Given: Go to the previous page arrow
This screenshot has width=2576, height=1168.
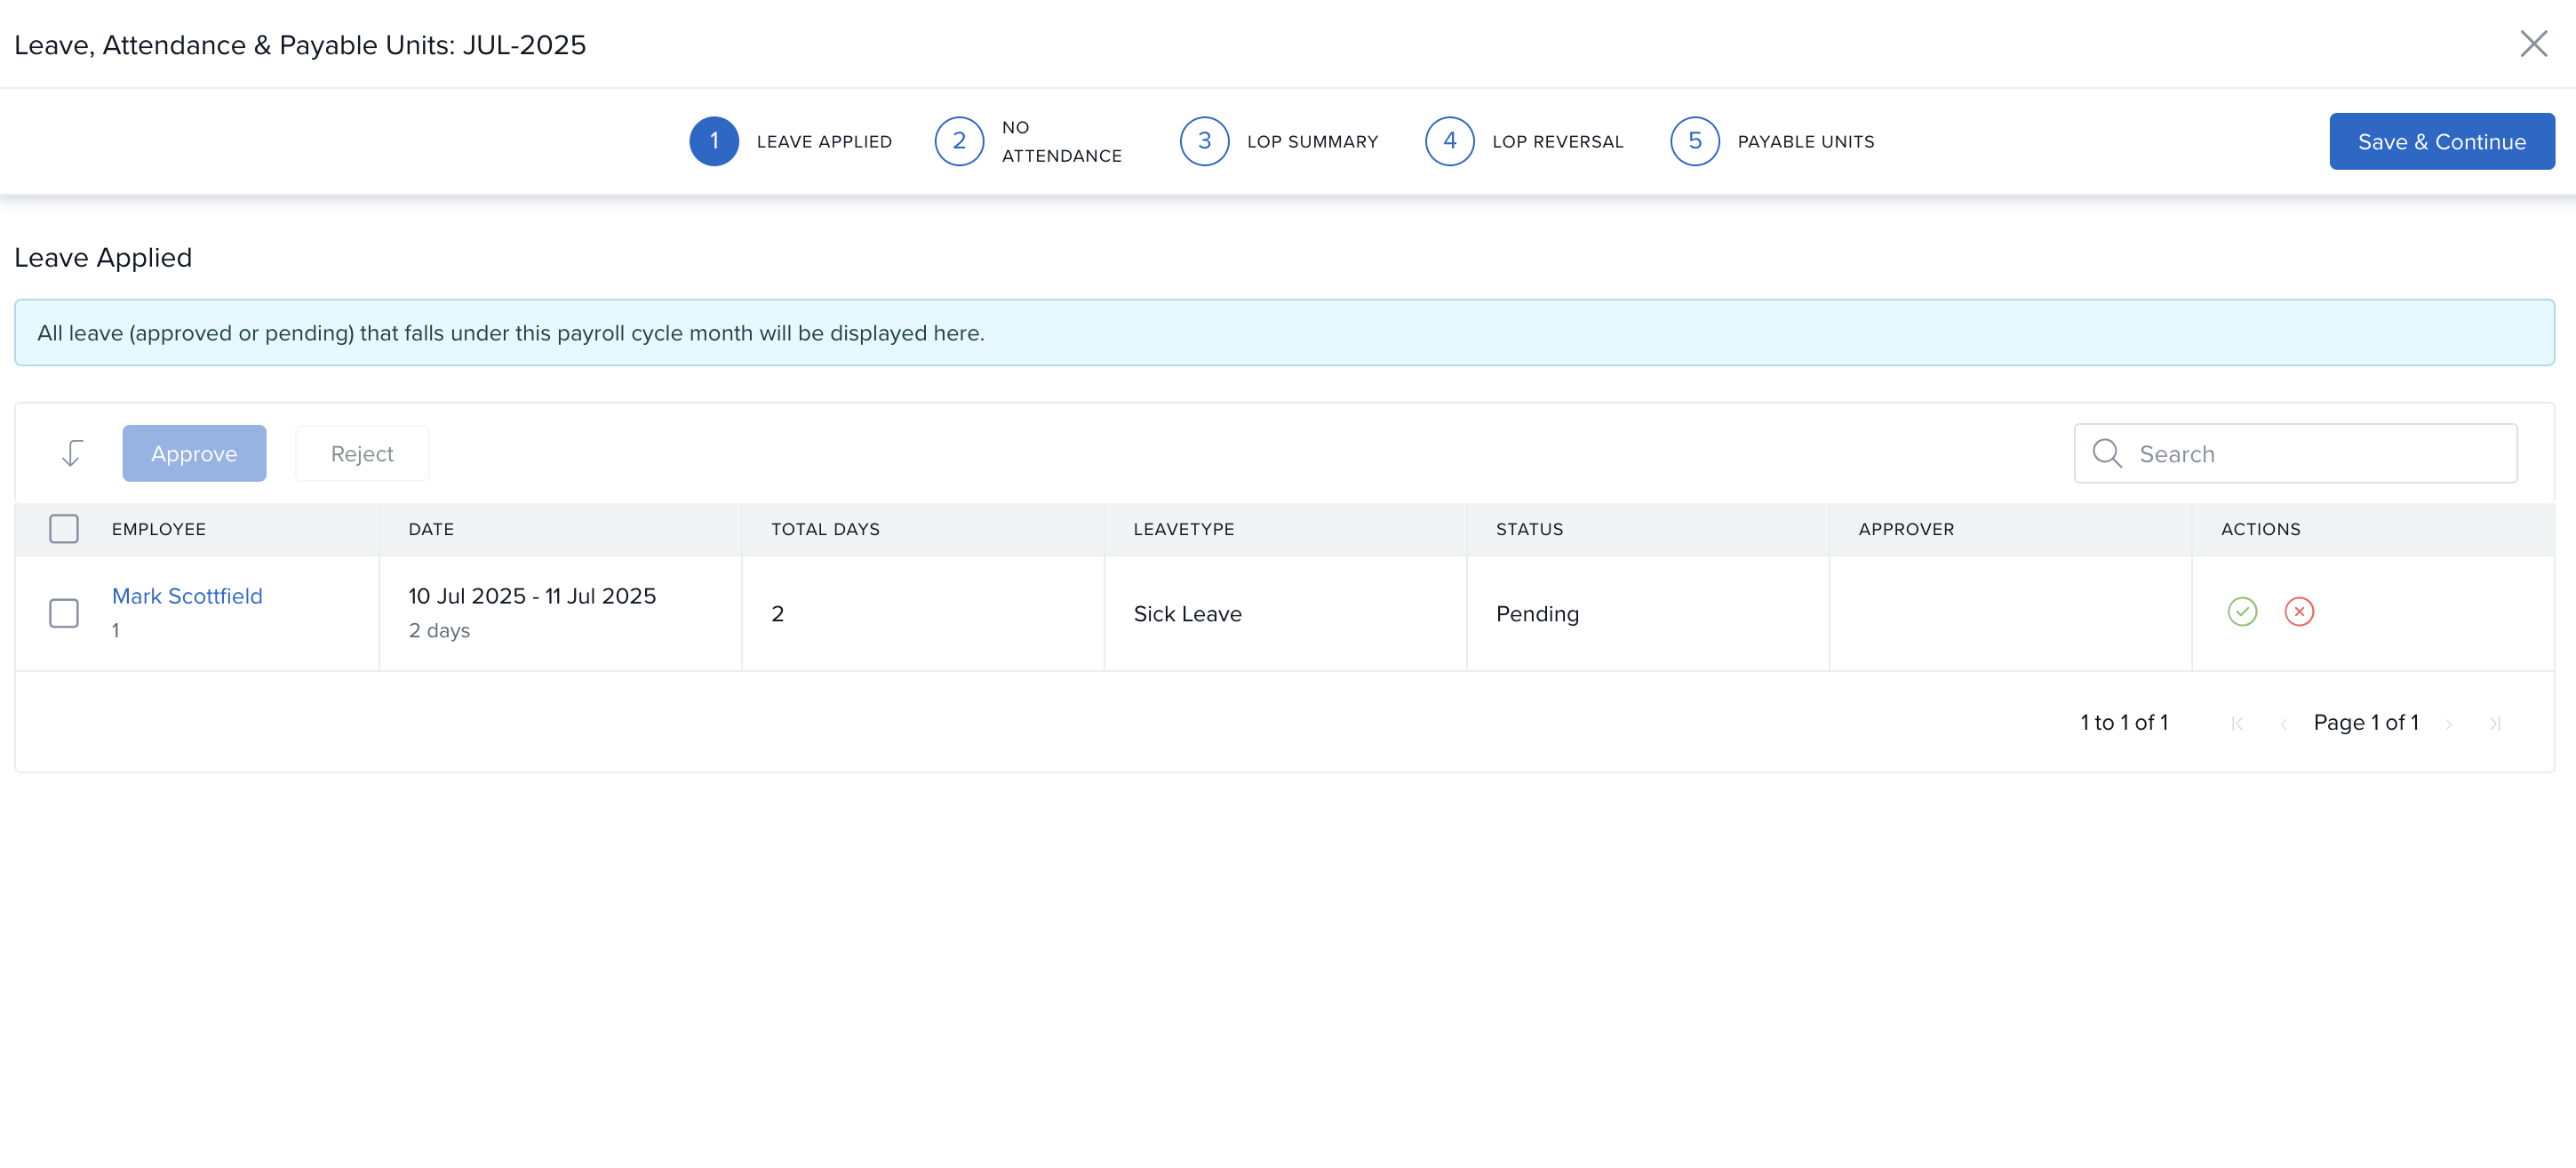Looking at the screenshot, I should coord(2283,723).
